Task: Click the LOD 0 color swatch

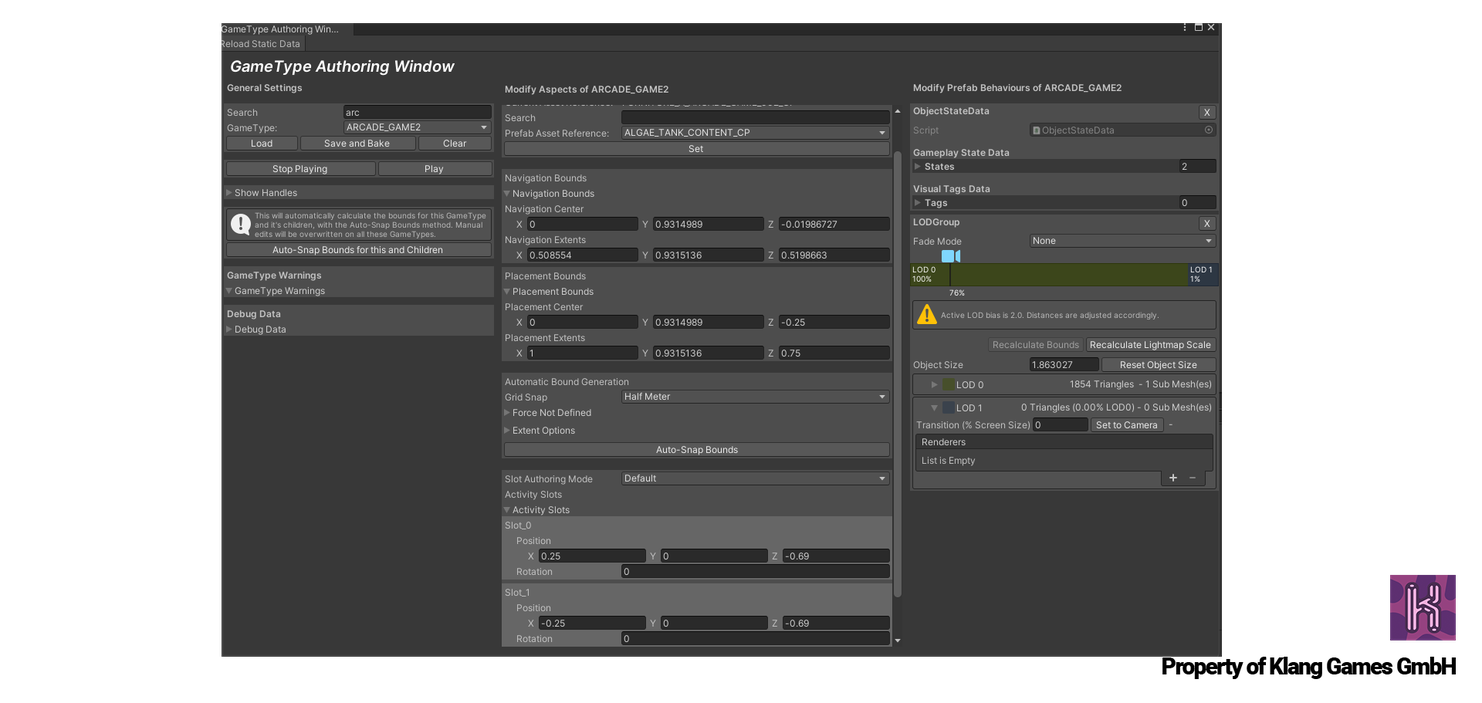Action: tap(949, 385)
